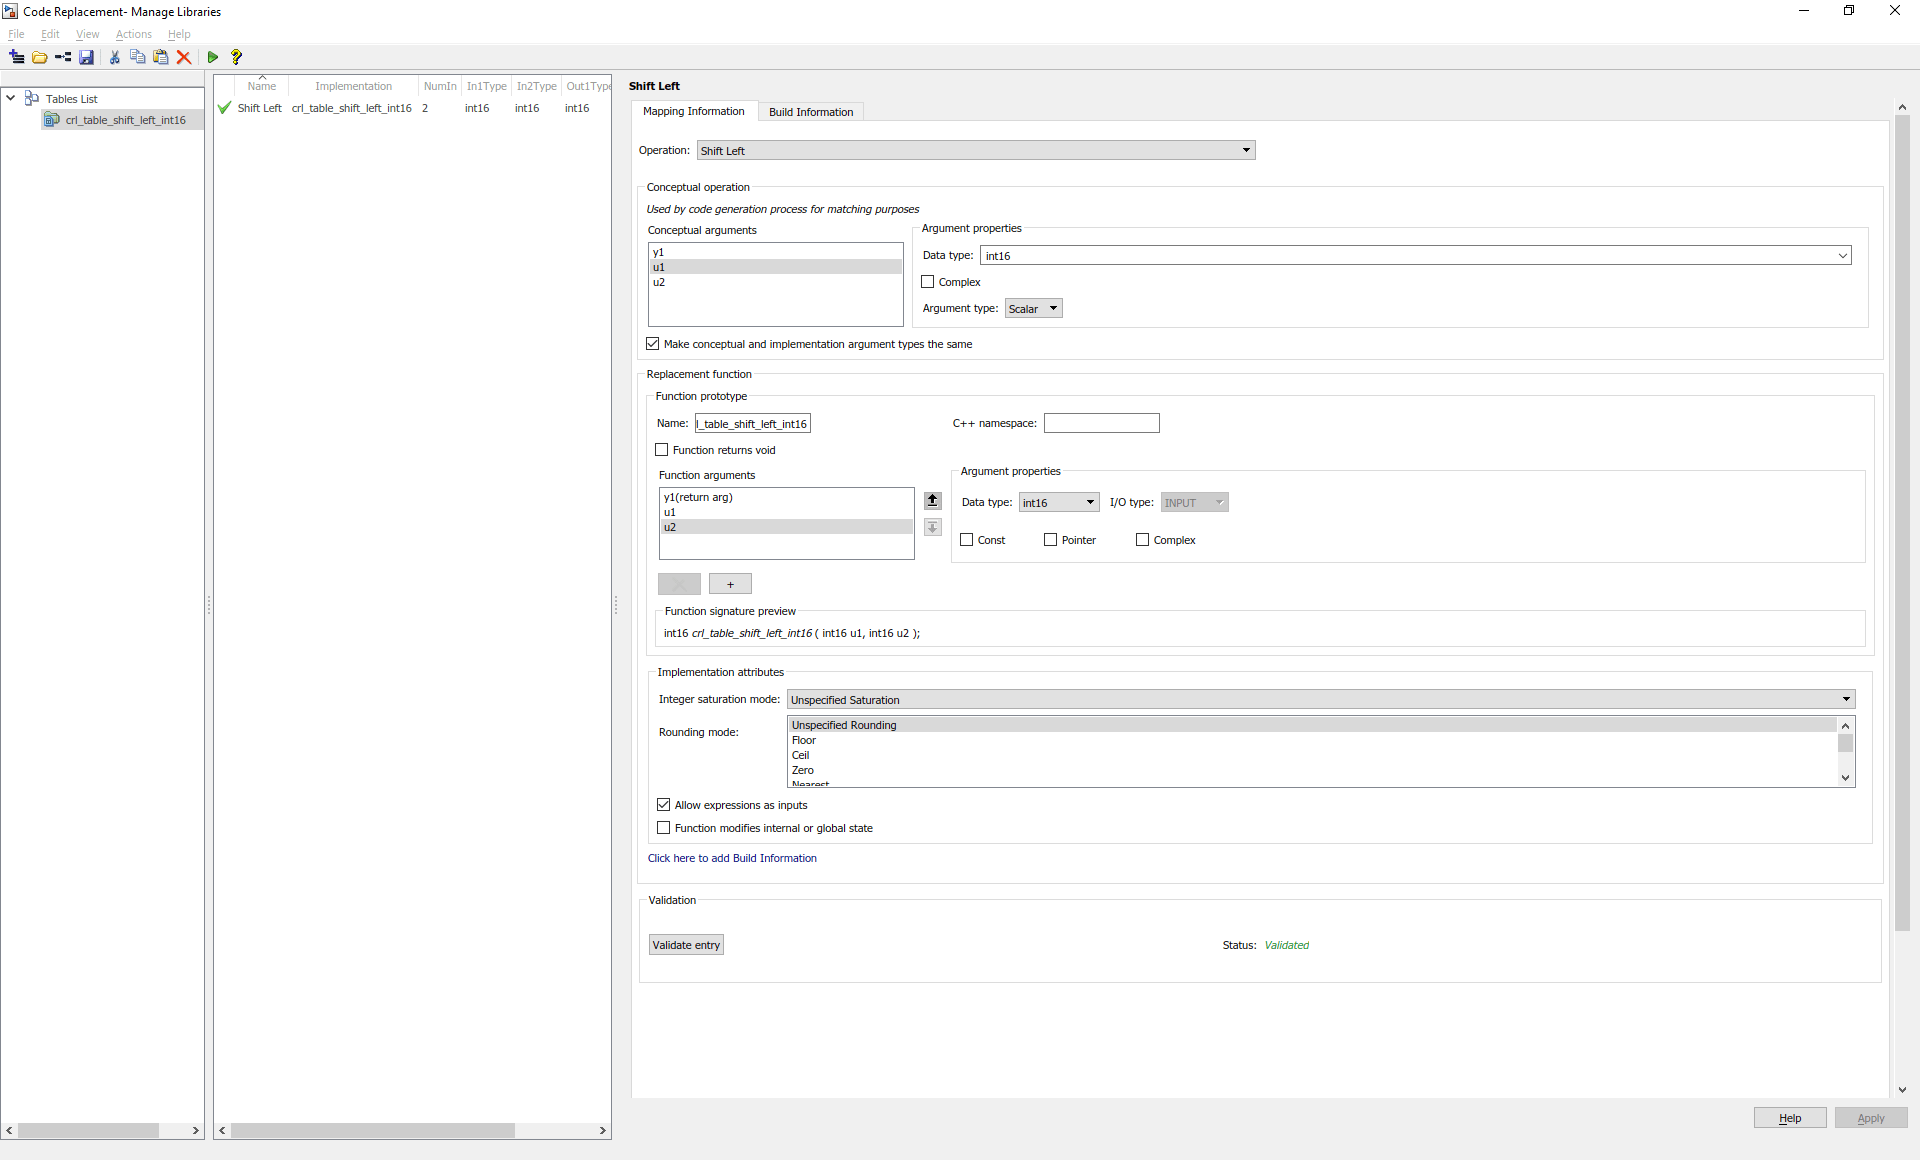The image size is (1920, 1160).
Task: Click the New table toolbar icon
Action: coord(16,57)
